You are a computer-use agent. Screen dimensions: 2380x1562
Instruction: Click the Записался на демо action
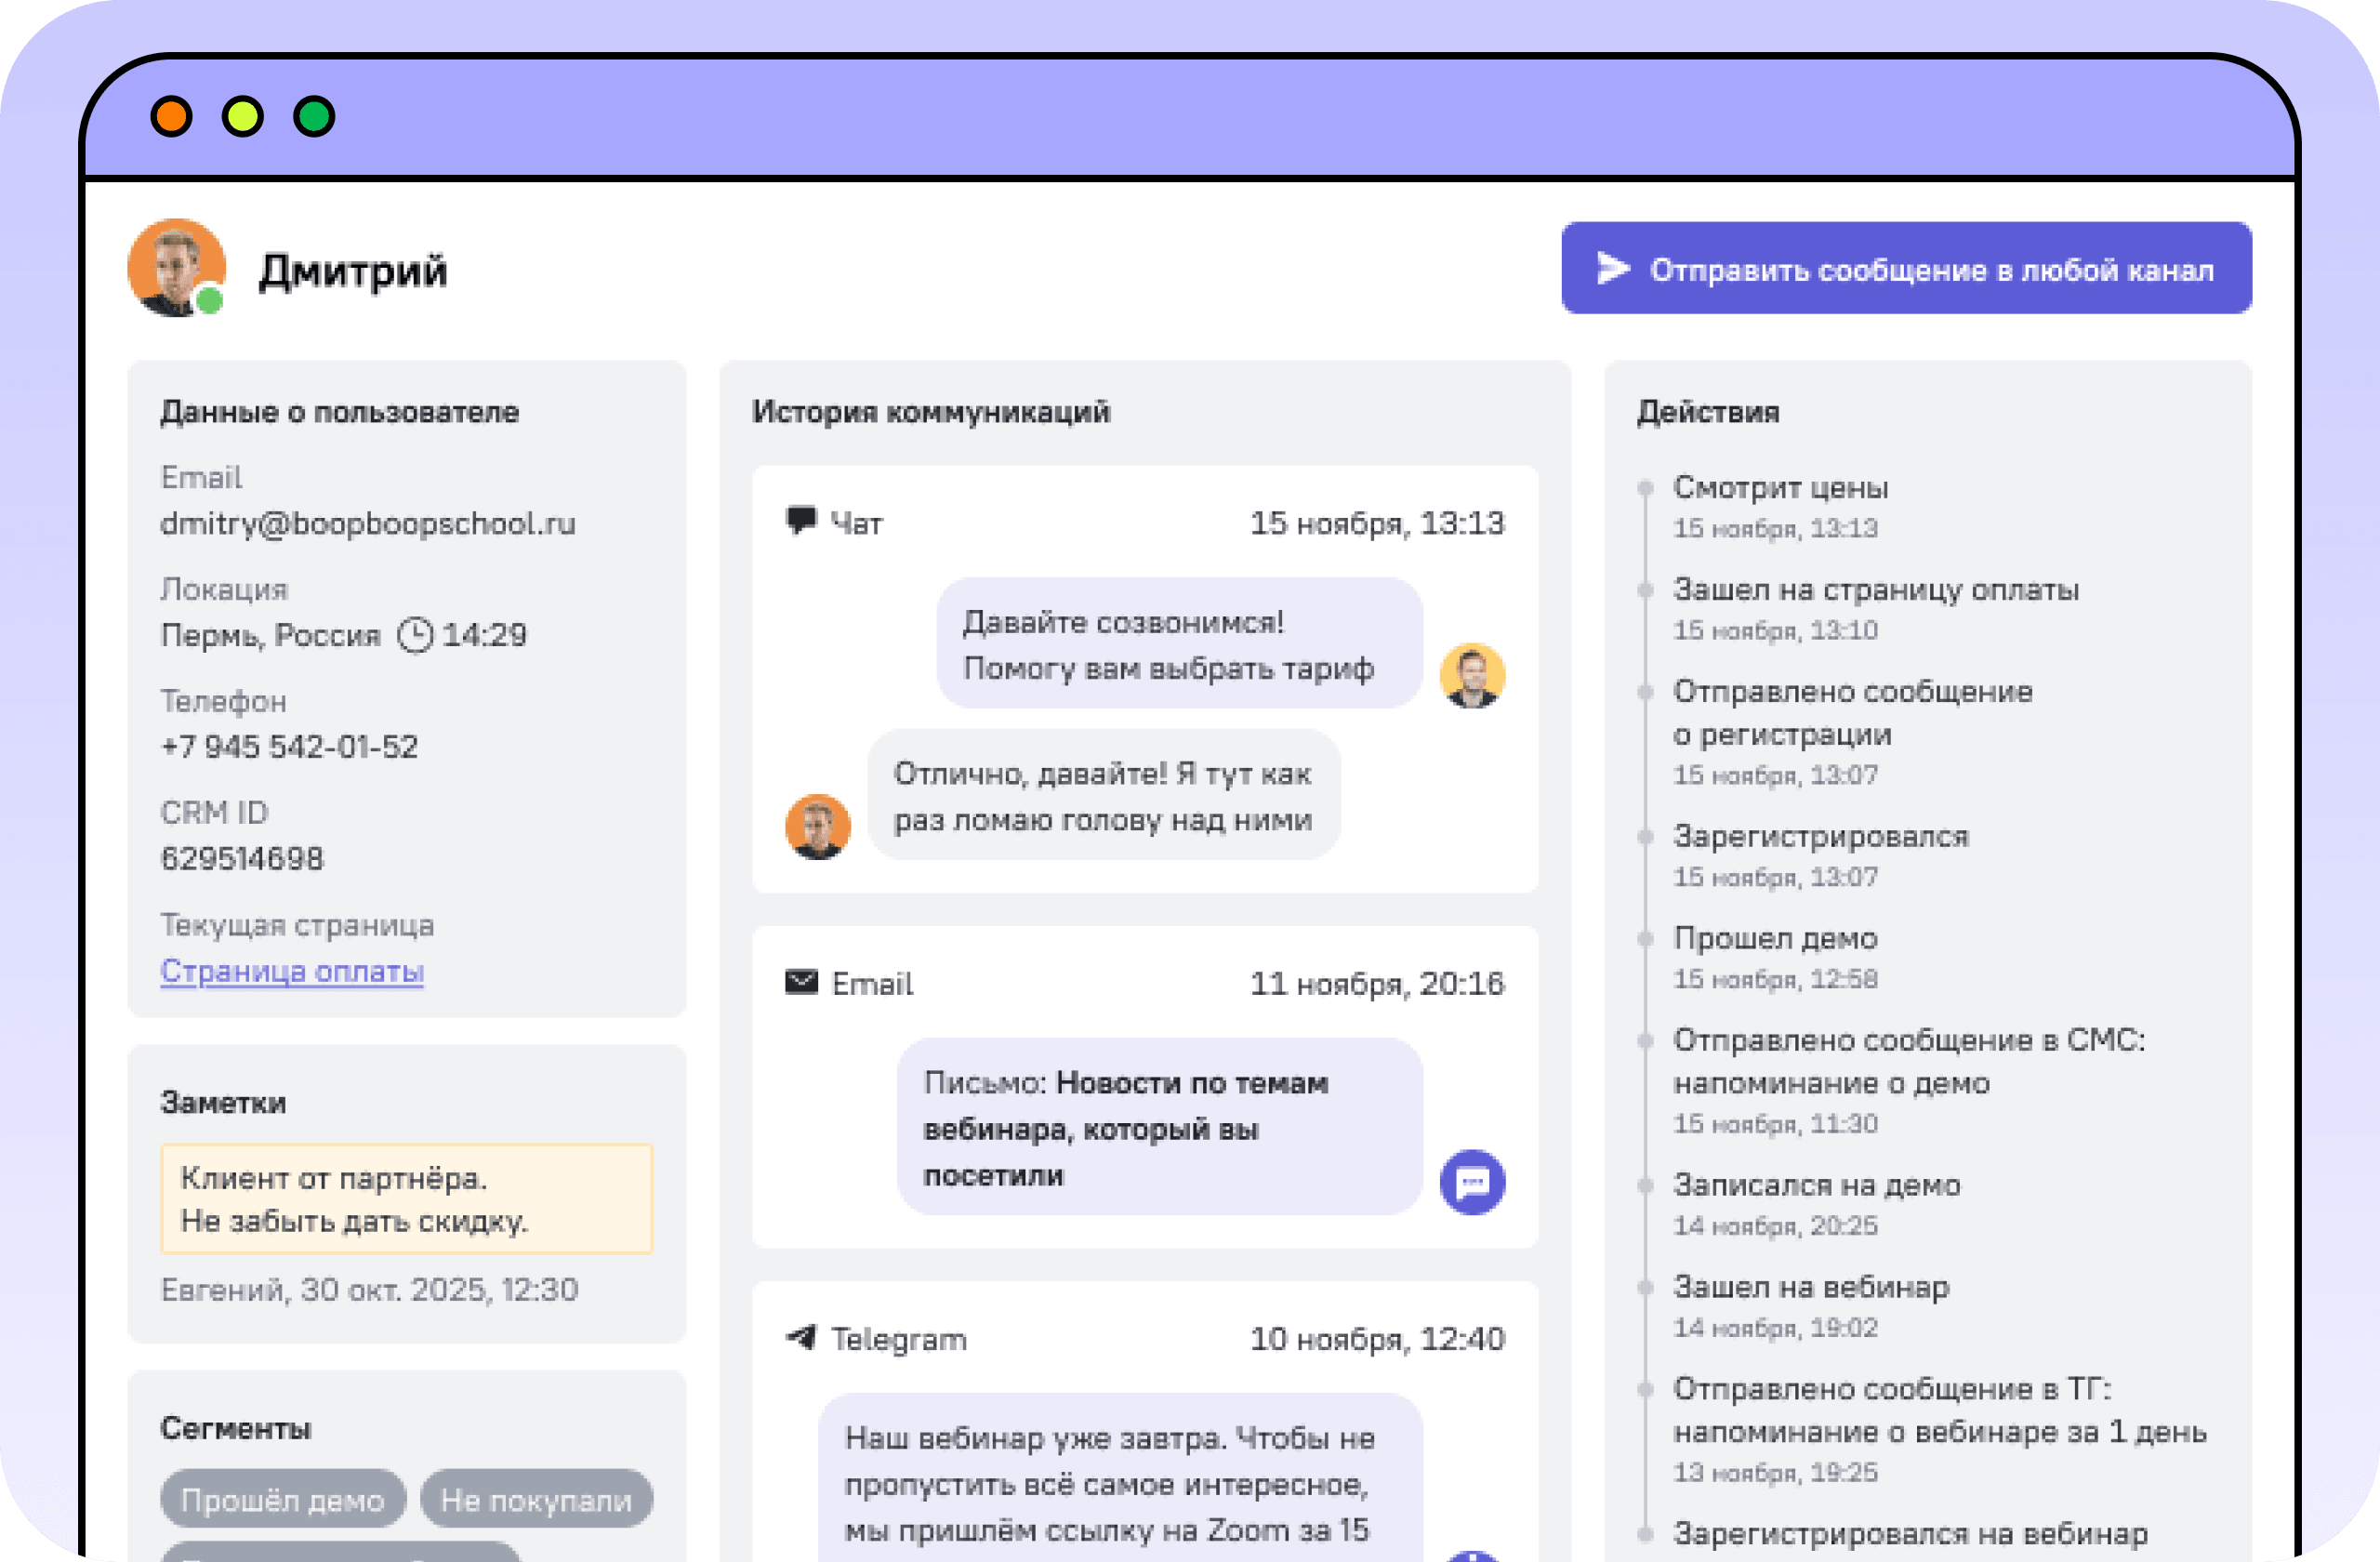1816,1204
